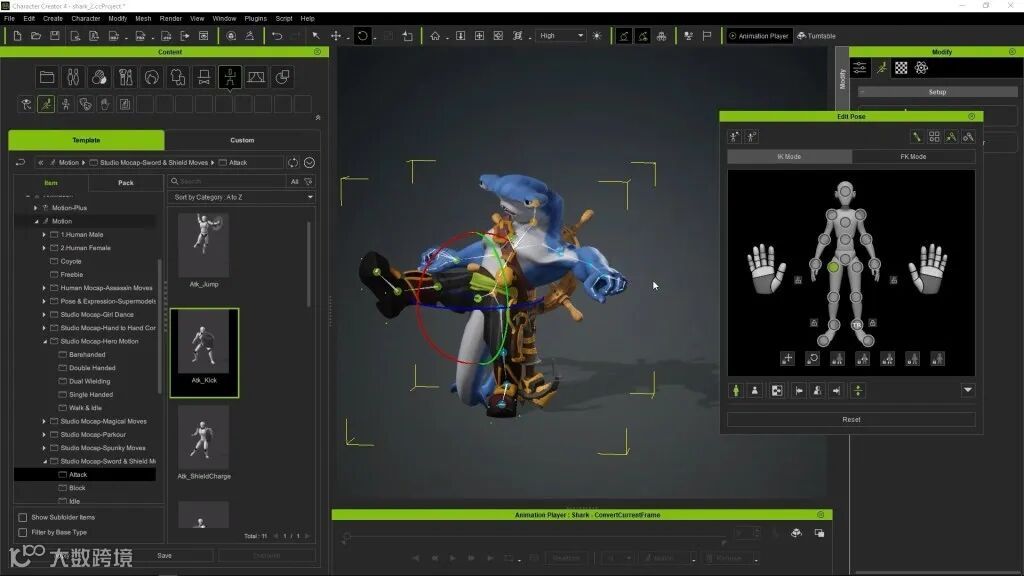Switch to FK Mode in Edit Pose
Image resolution: width=1024 pixels, height=576 pixels.
tap(913, 157)
